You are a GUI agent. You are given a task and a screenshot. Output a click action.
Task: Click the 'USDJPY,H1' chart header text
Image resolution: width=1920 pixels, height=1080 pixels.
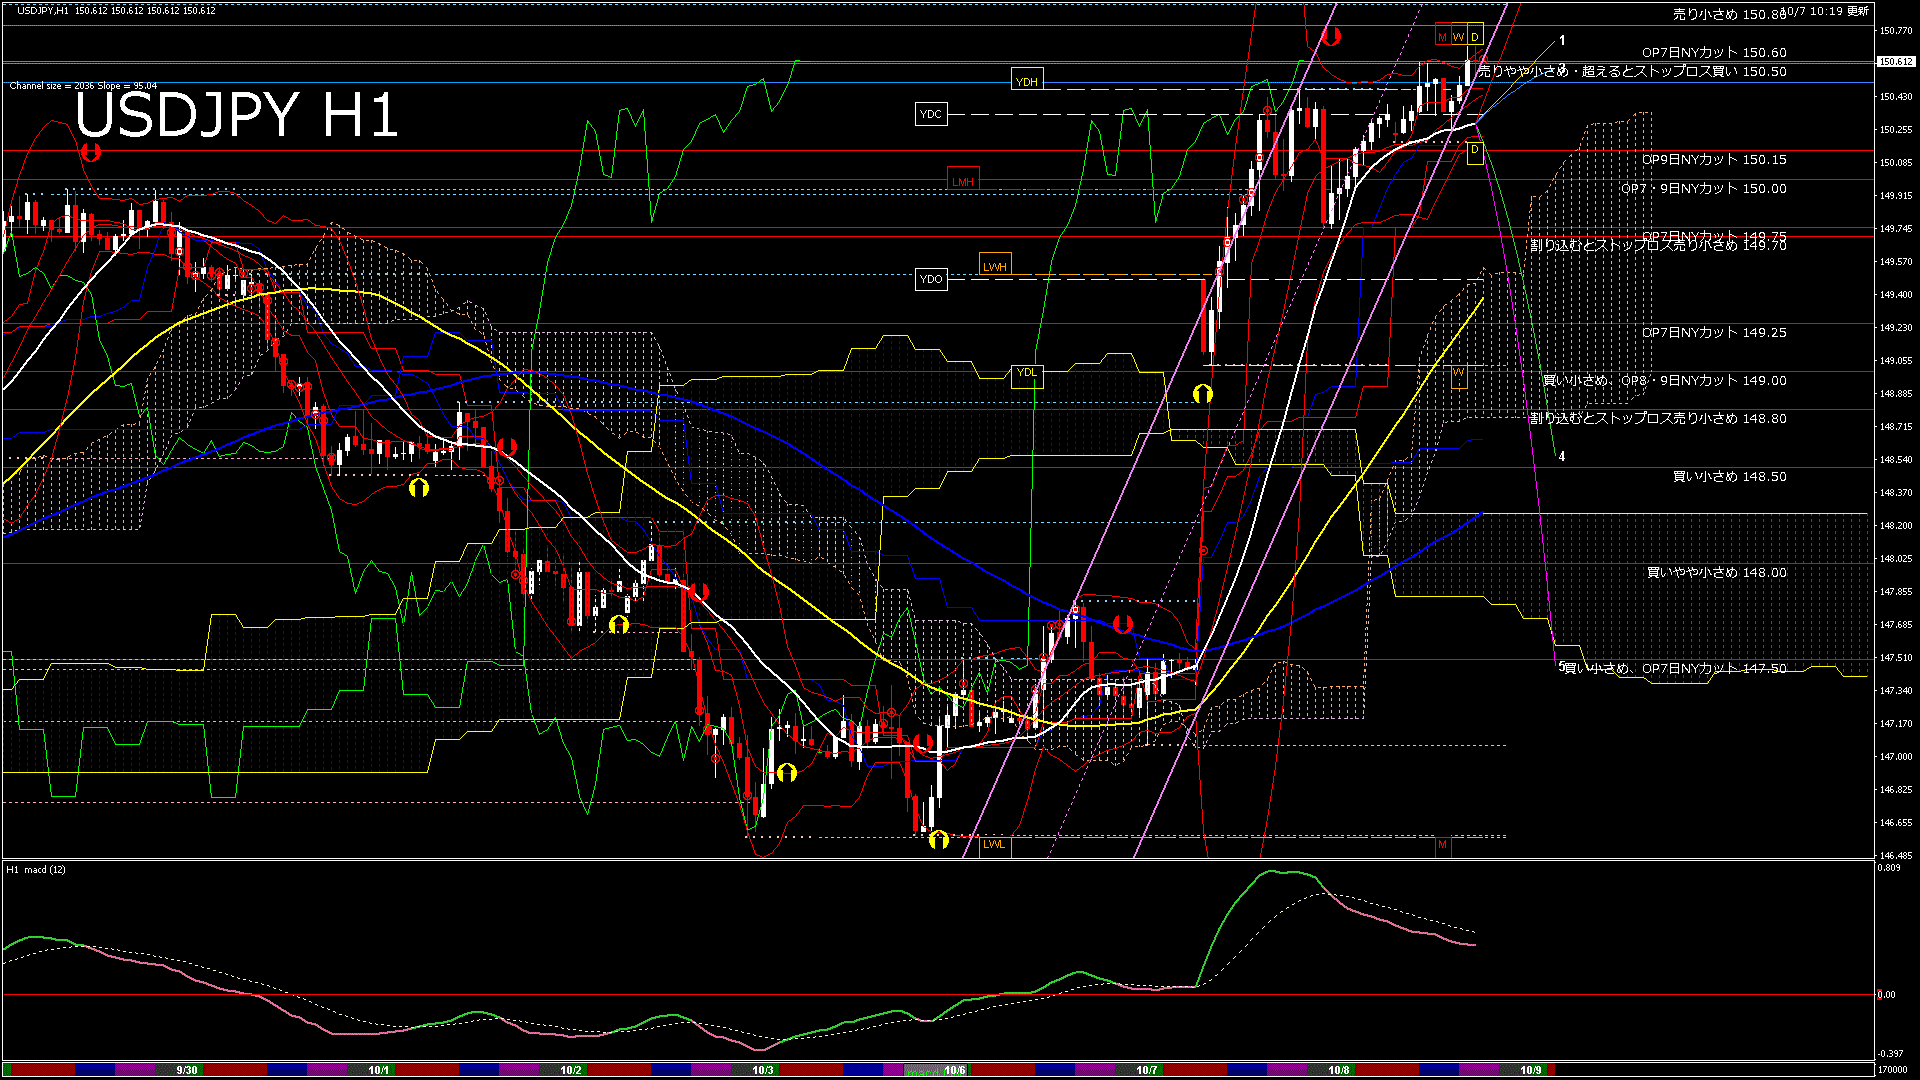coord(44,10)
